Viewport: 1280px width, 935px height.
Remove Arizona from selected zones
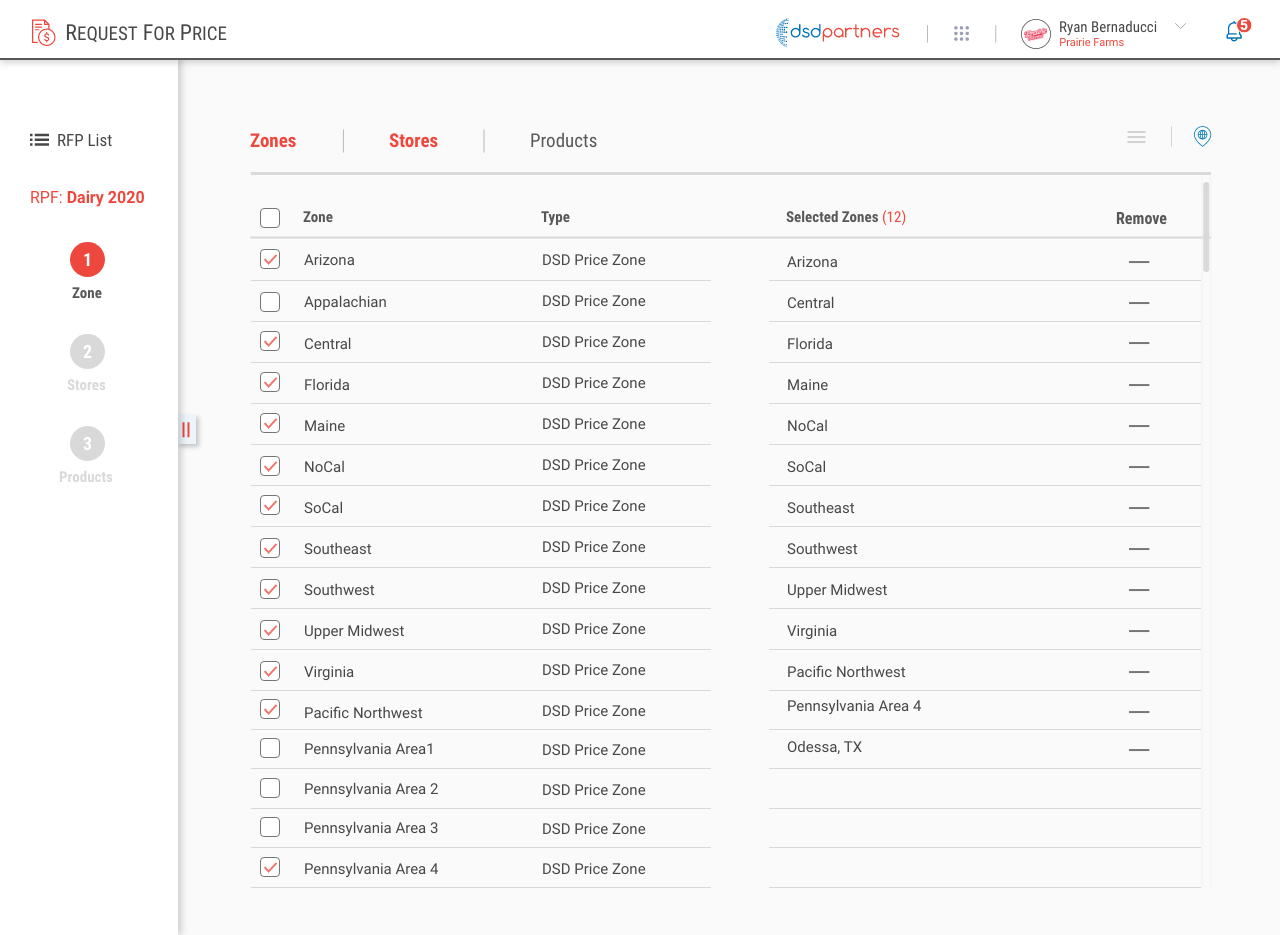(x=1138, y=262)
